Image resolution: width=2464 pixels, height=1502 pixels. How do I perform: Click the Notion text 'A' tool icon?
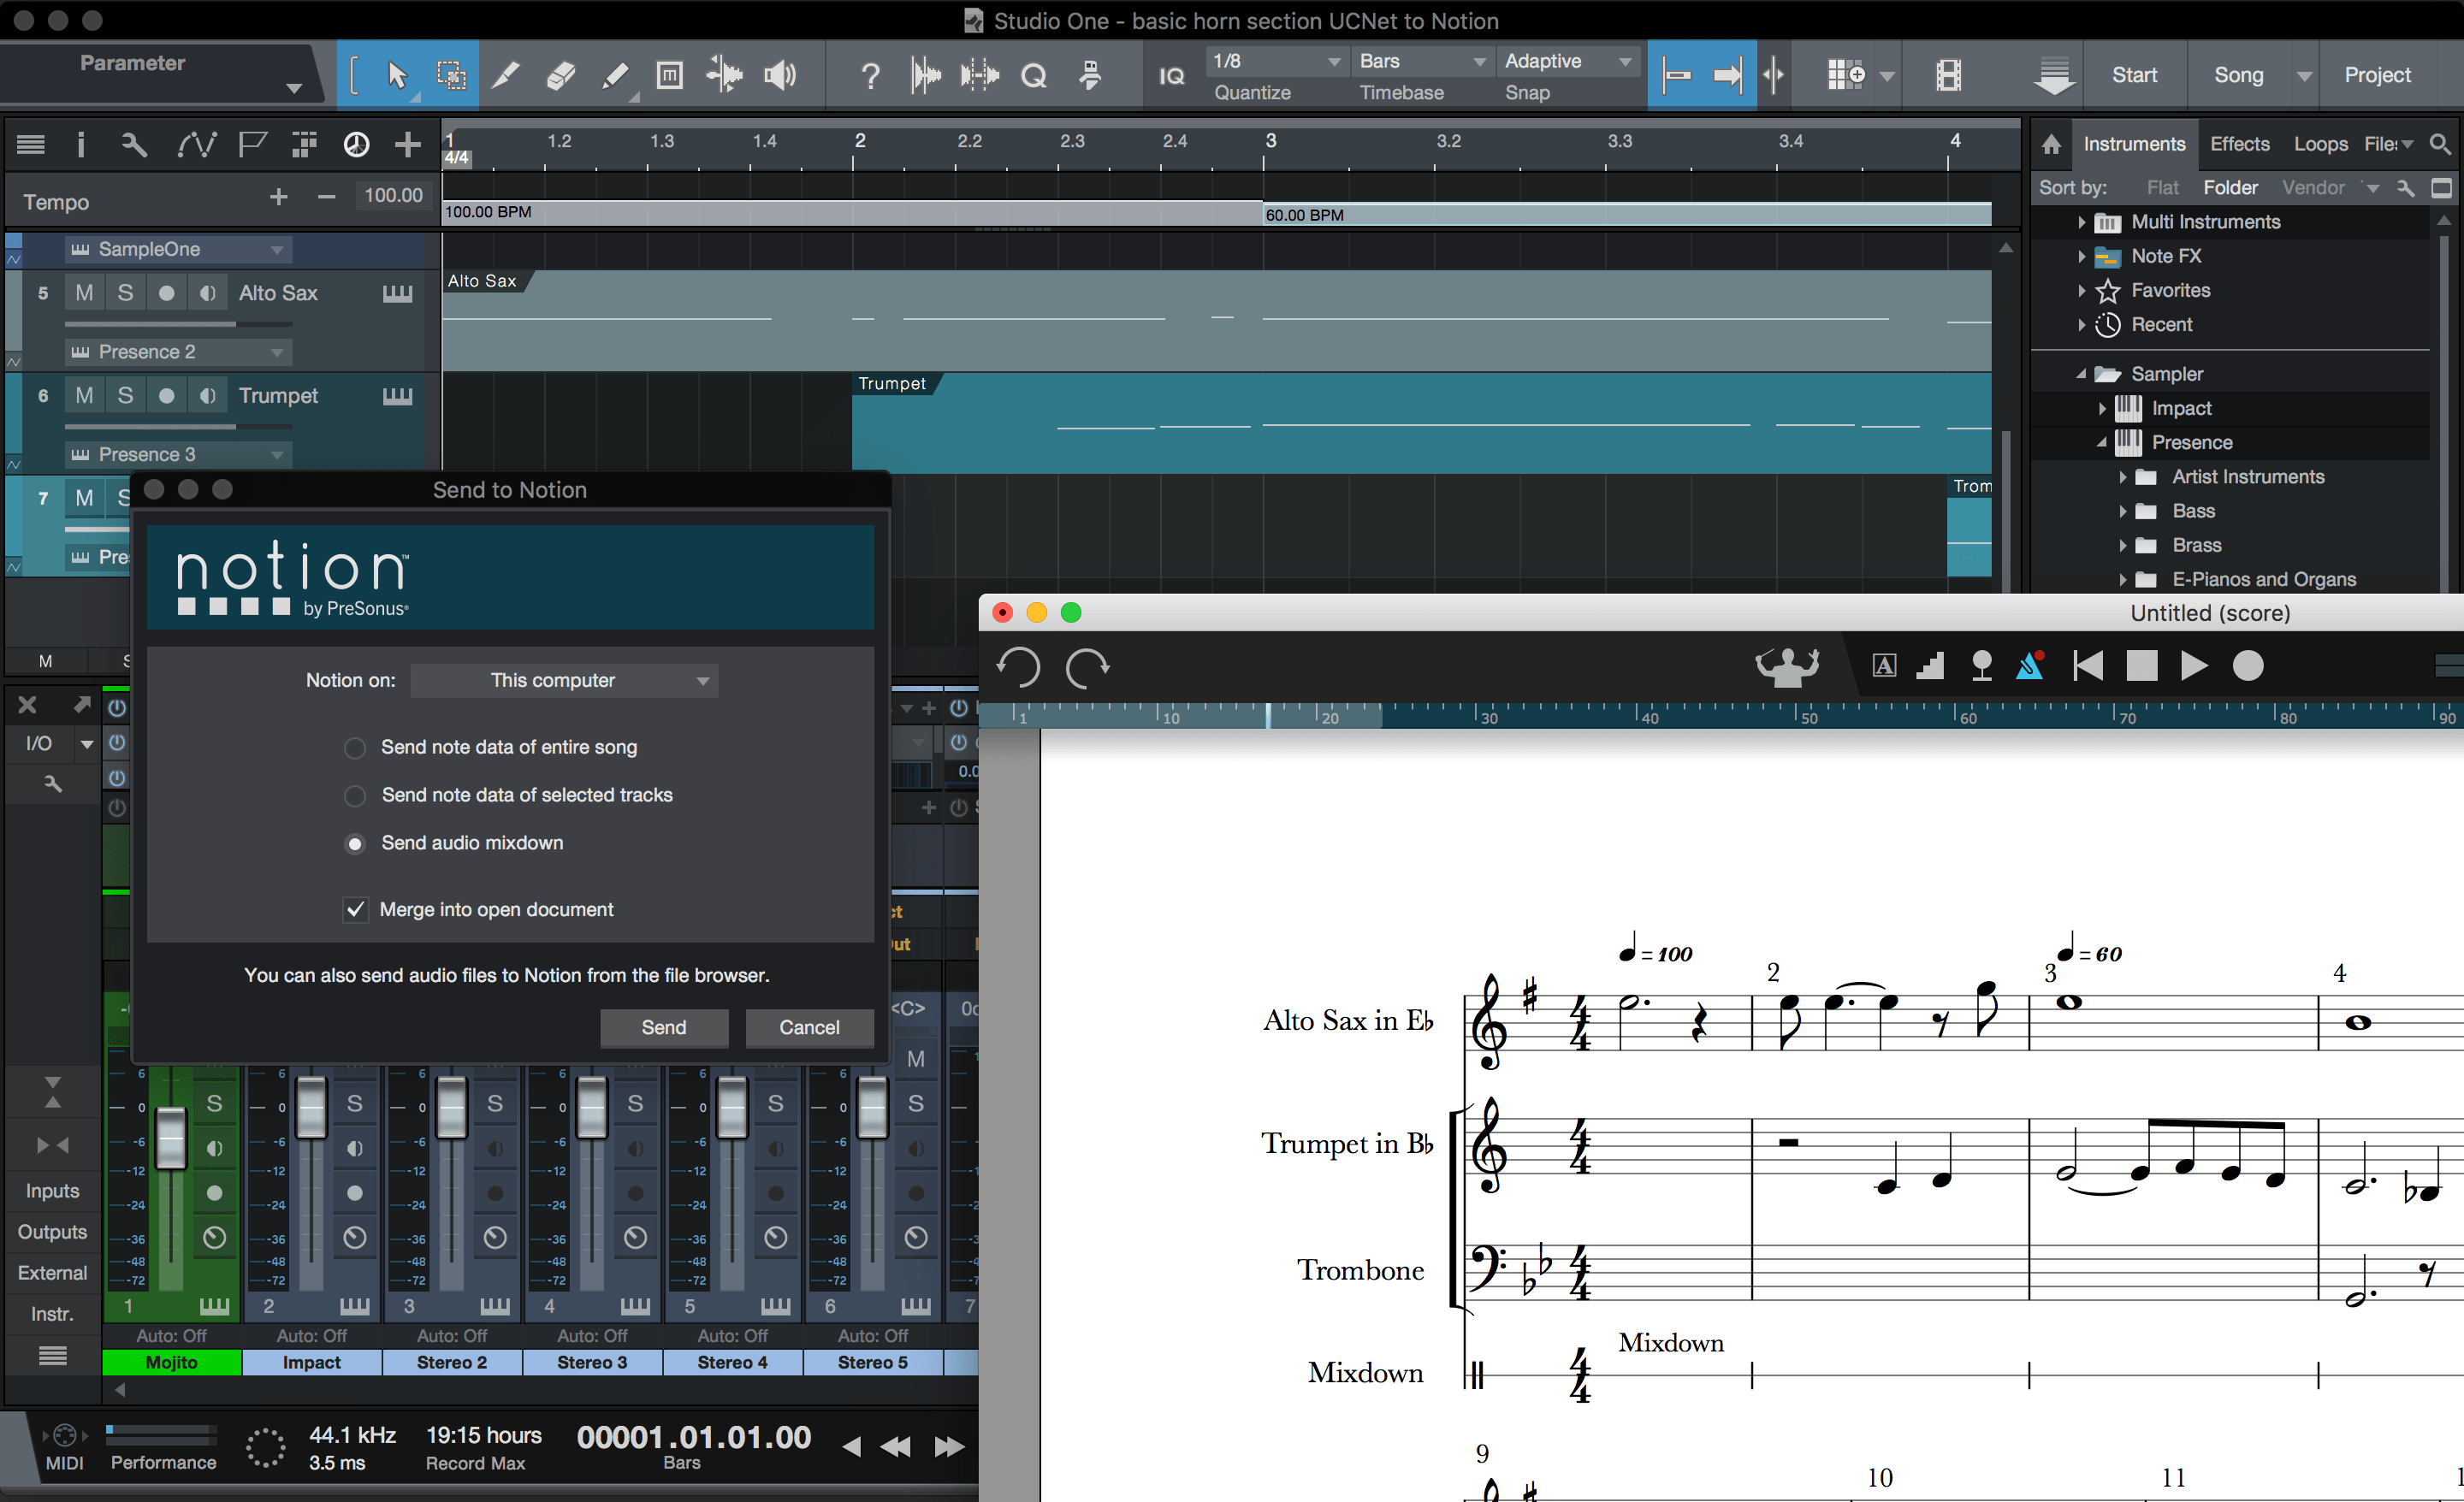pos(1884,666)
